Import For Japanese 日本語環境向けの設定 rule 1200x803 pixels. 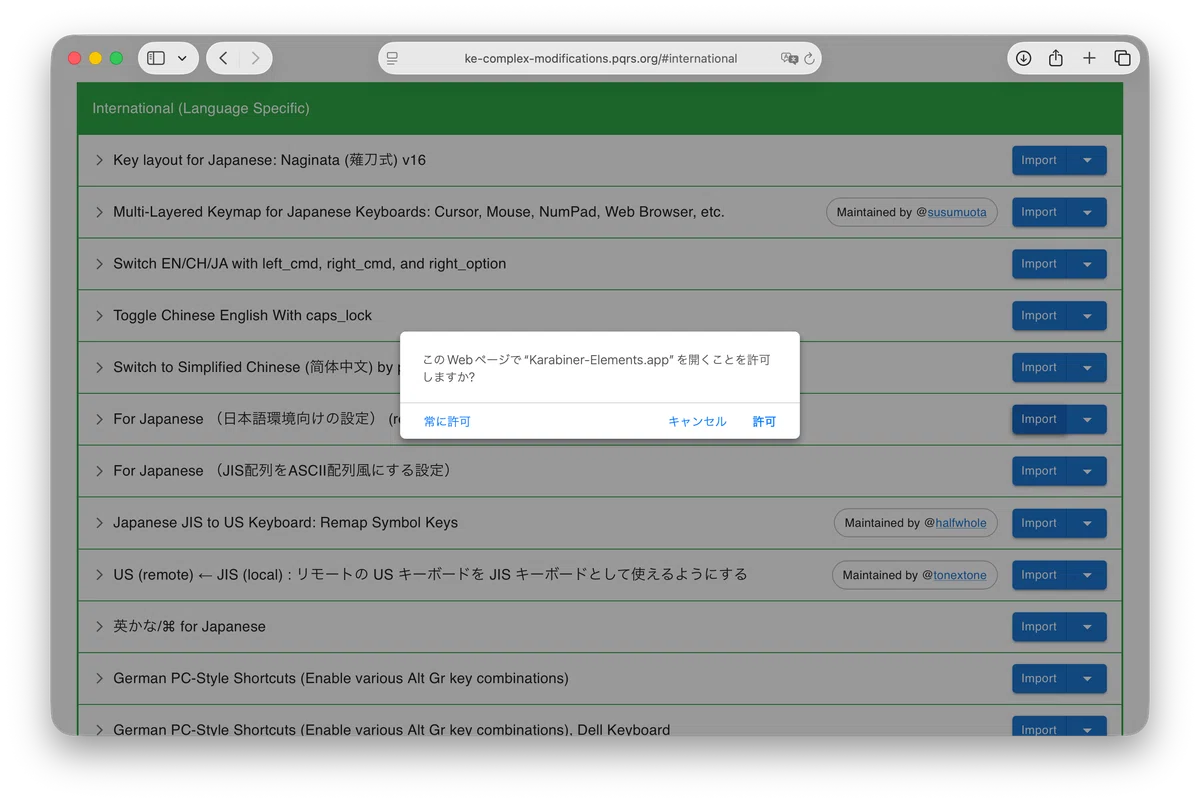click(1039, 419)
